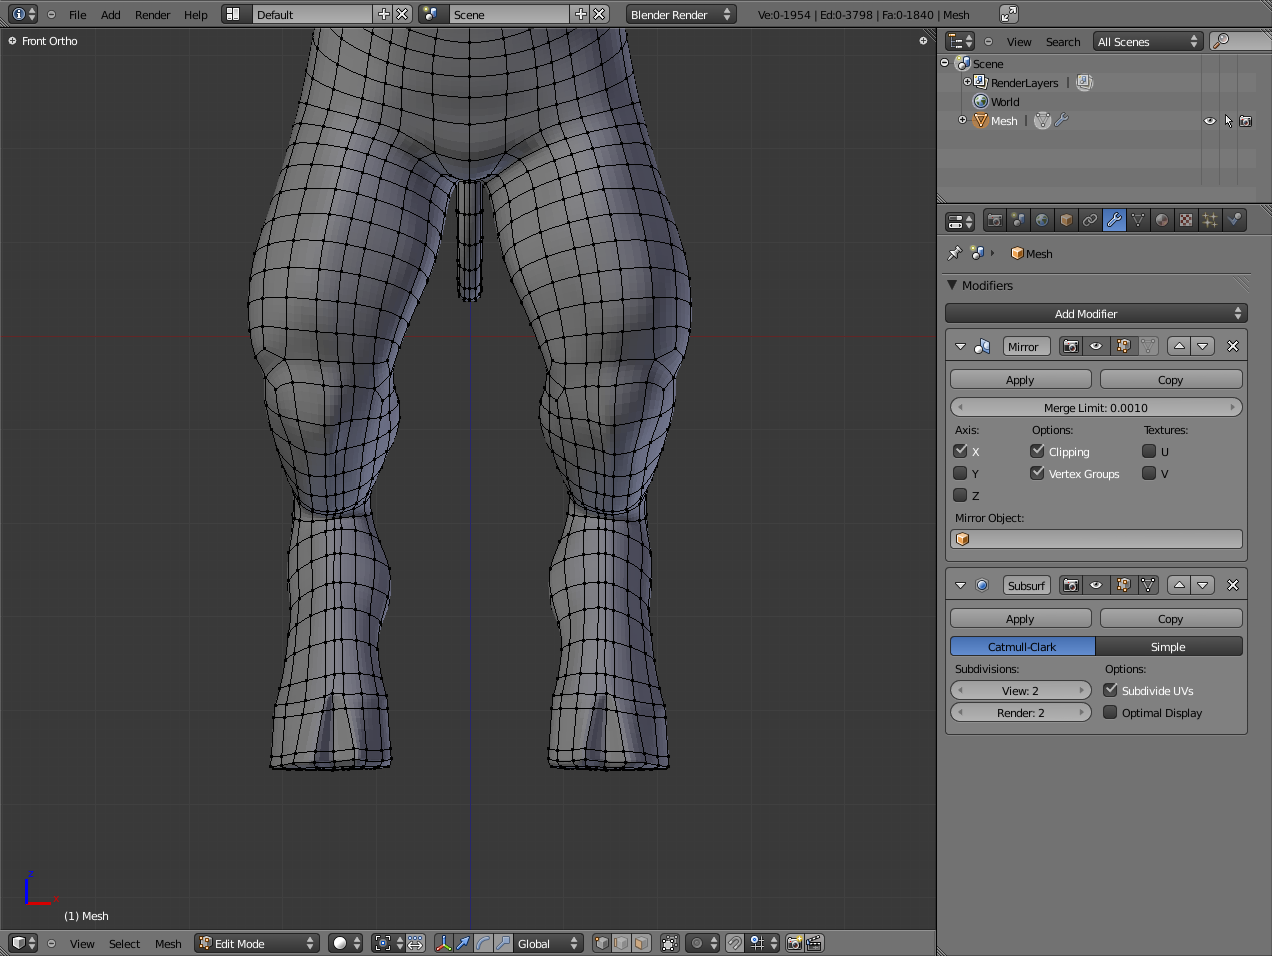Open the Add Modifier dropdown

tap(1096, 314)
